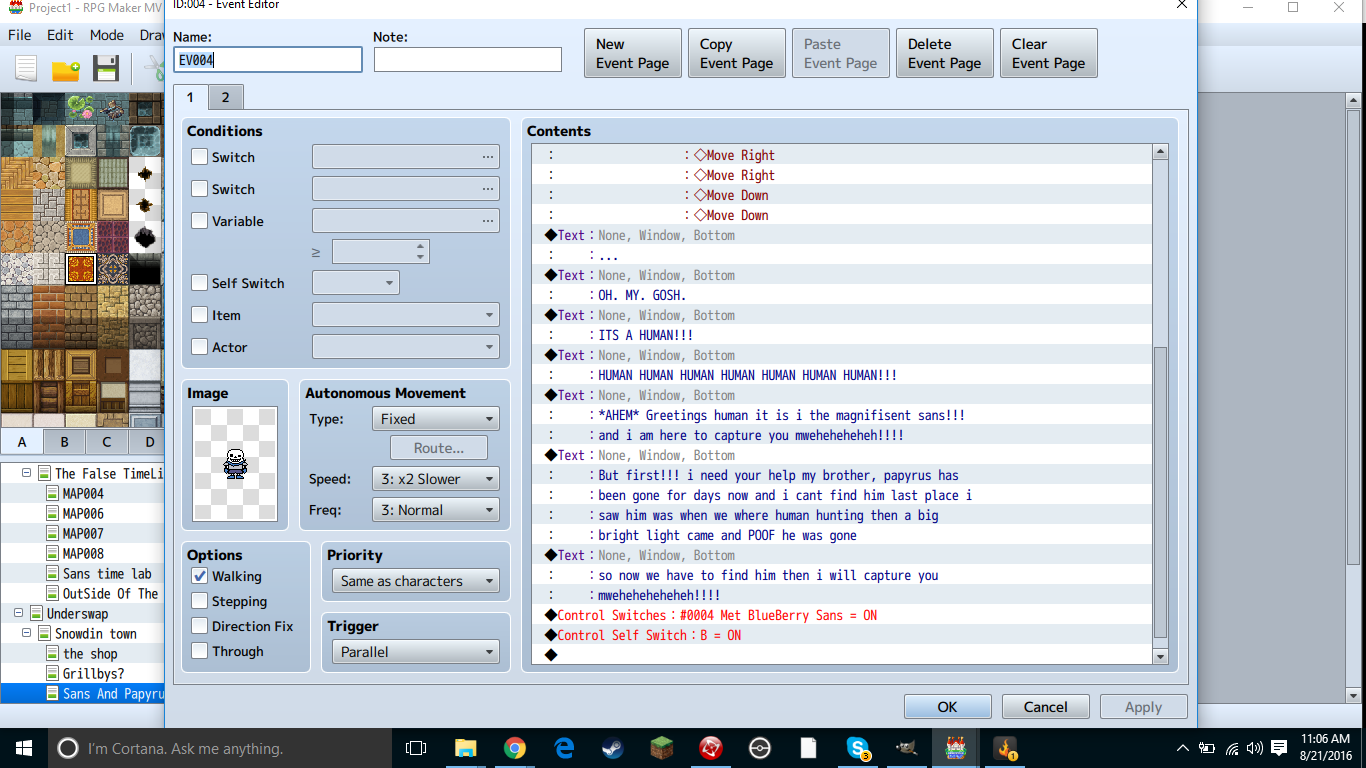Enable the Item condition checkbox
Screen dimensions: 1366x768
tap(199, 315)
